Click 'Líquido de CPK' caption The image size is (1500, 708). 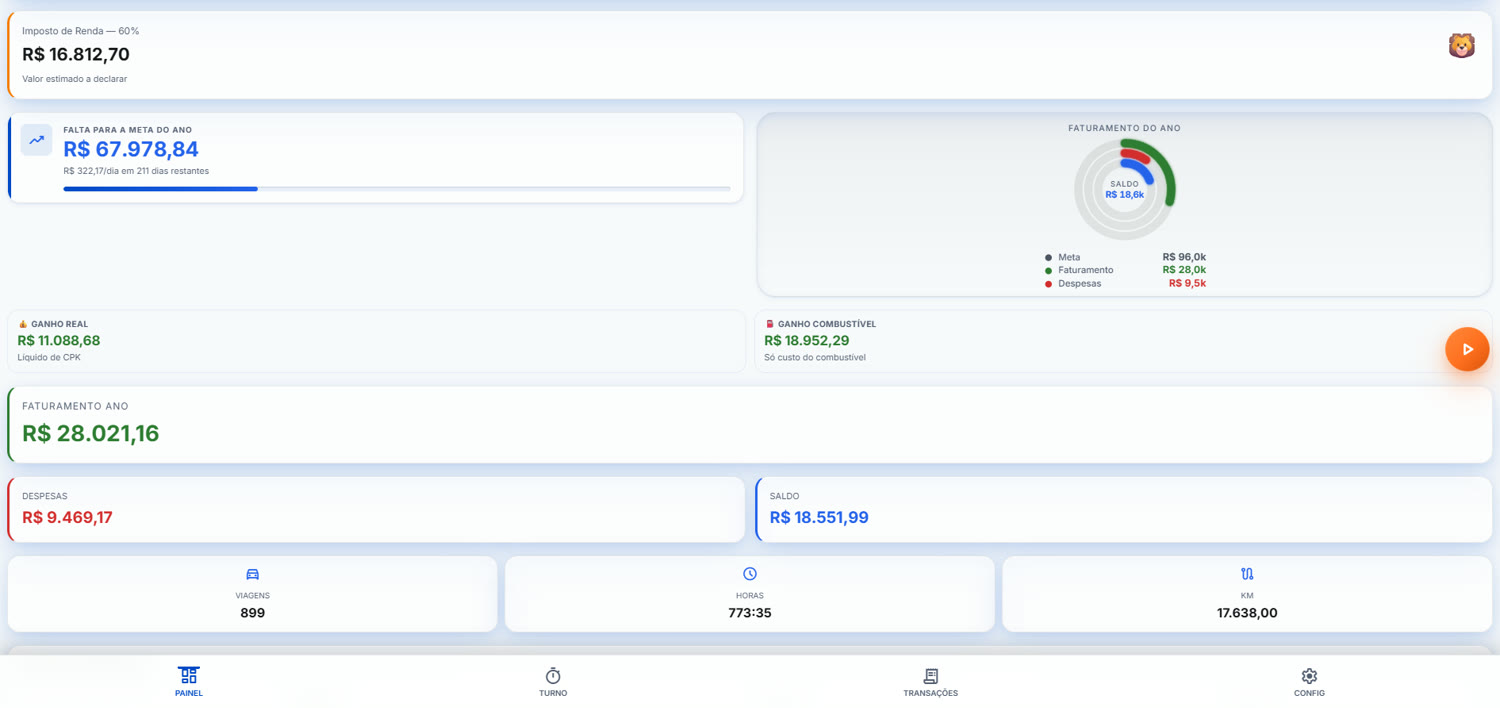tap(49, 357)
